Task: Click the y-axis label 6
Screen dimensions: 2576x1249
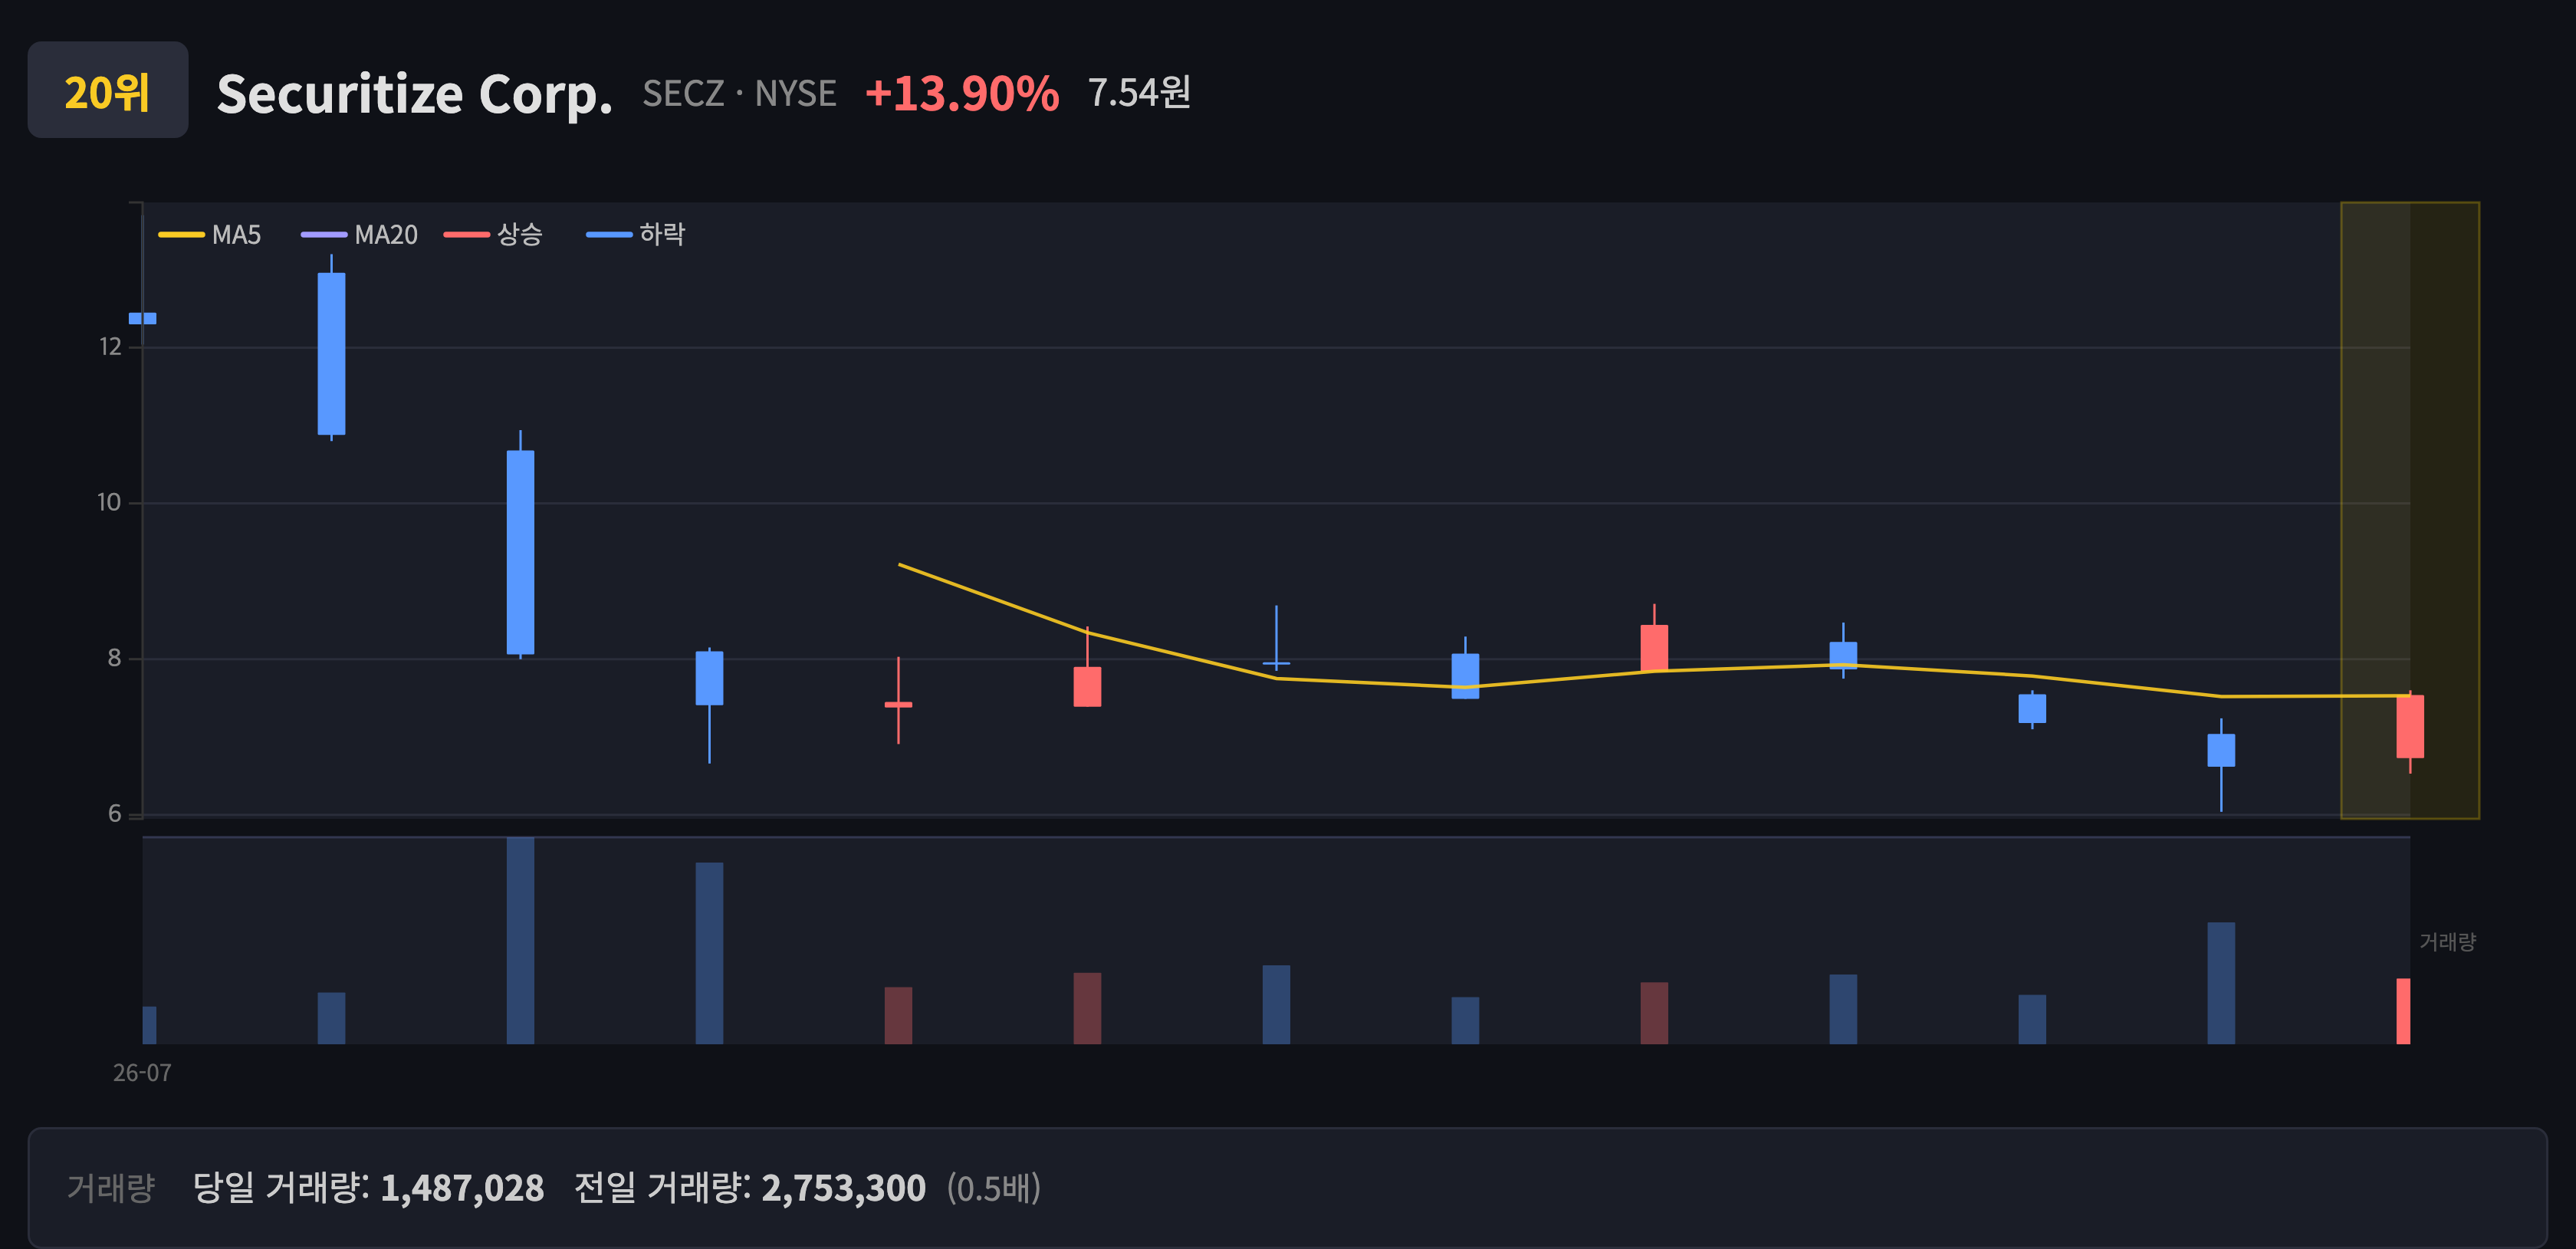Action: [x=114, y=814]
